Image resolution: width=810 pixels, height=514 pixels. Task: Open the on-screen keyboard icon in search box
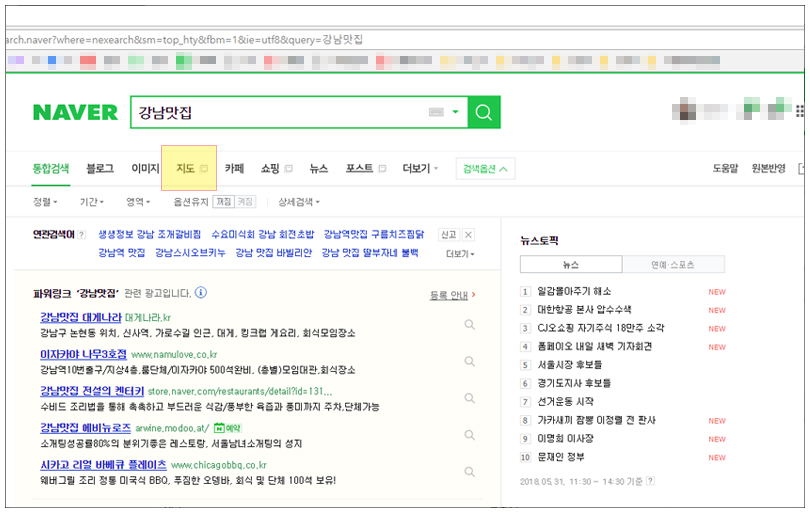436,112
